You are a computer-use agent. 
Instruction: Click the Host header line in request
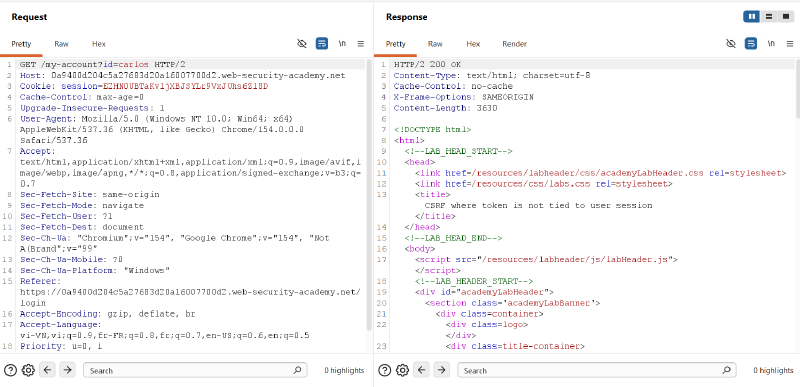tap(183, 75)
